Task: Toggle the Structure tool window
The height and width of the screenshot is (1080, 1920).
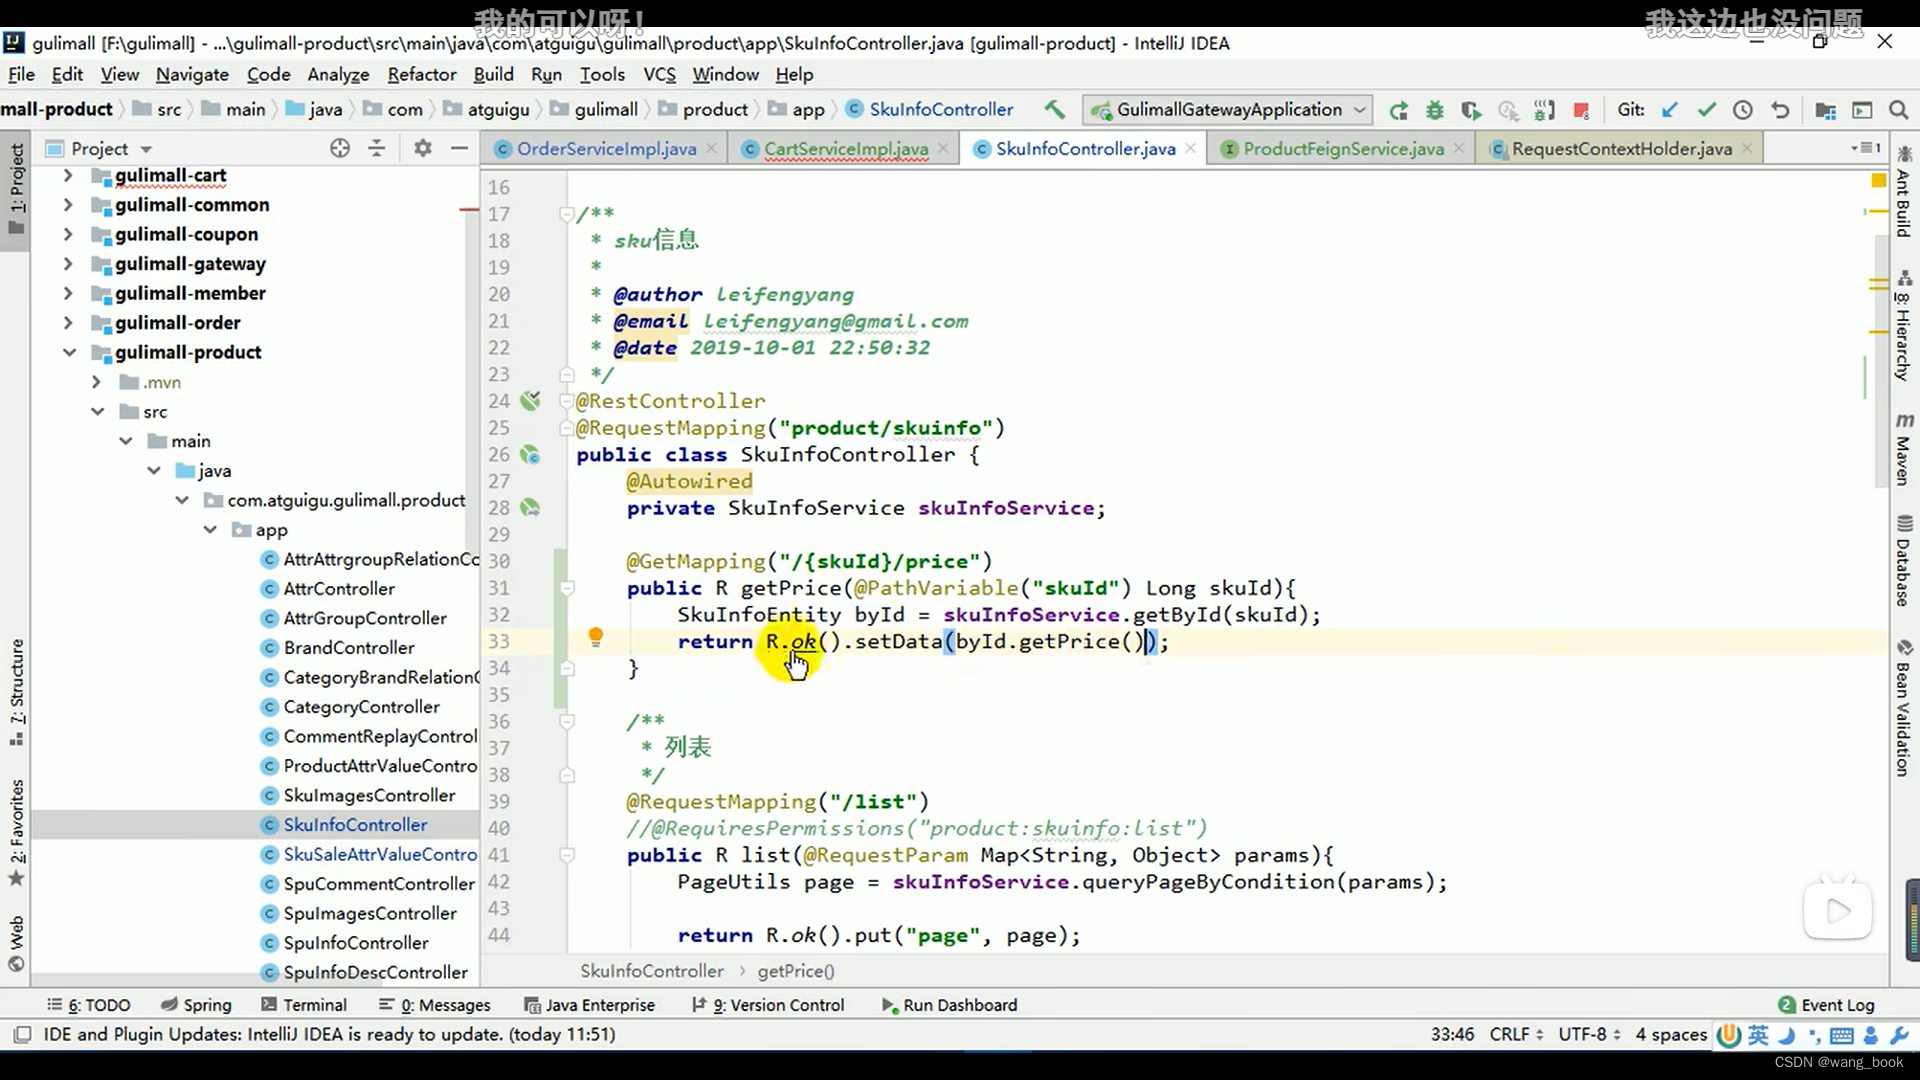Action: point(17,692)
